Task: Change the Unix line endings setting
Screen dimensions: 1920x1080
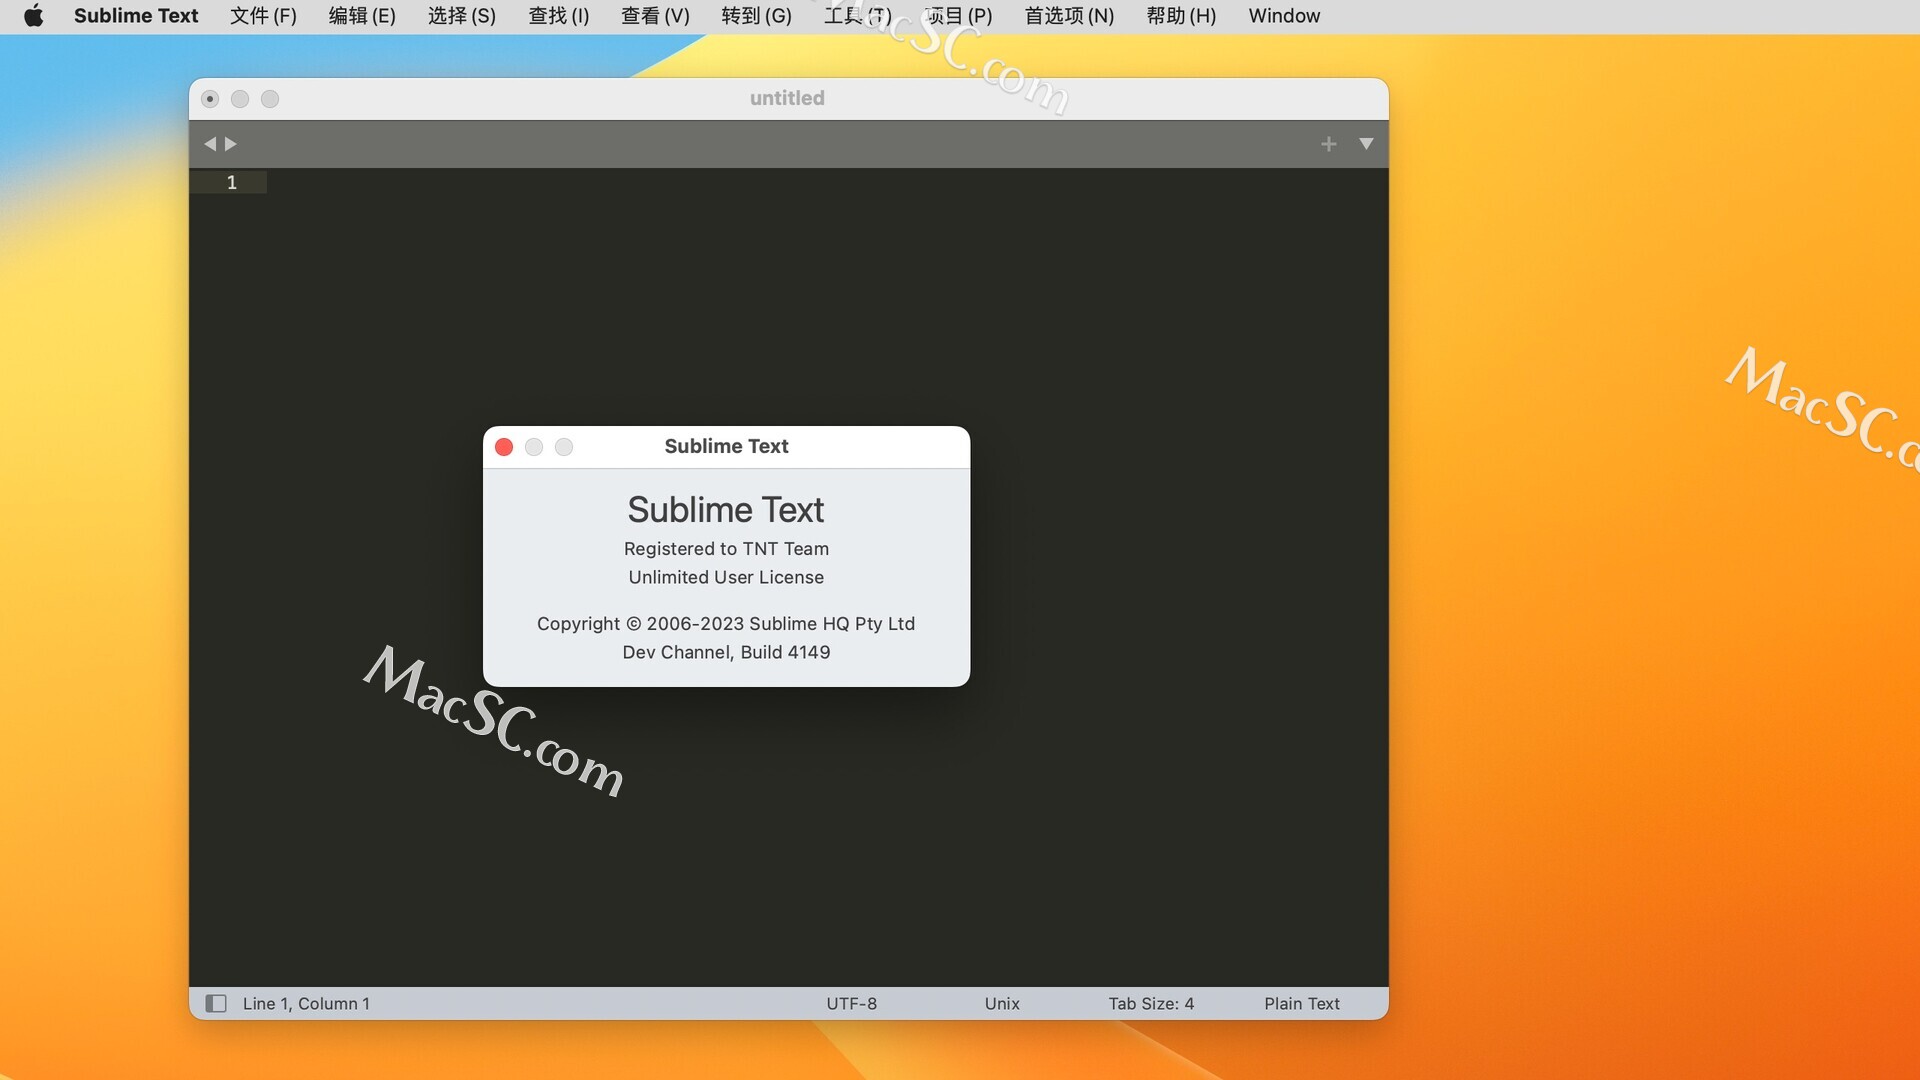Action: click(x=1002, y=1003)
